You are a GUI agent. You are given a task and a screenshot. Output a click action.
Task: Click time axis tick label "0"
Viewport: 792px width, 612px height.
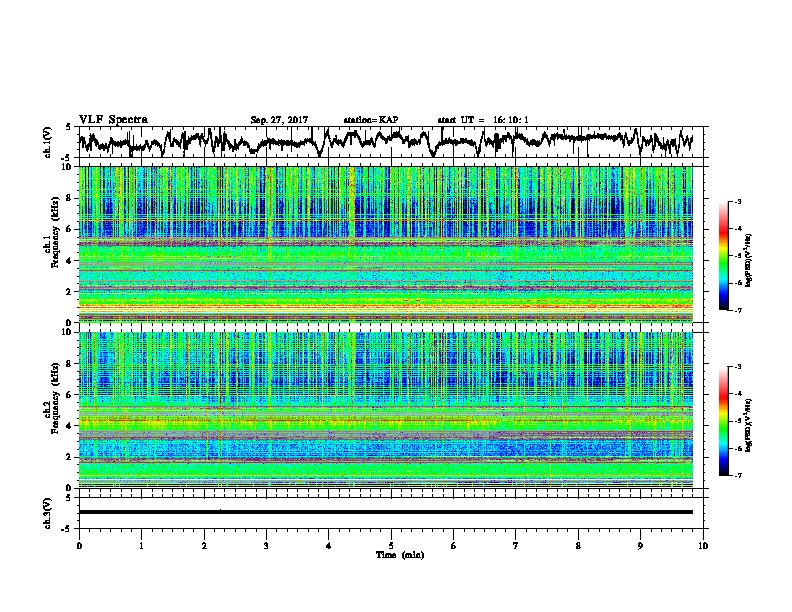79,546
